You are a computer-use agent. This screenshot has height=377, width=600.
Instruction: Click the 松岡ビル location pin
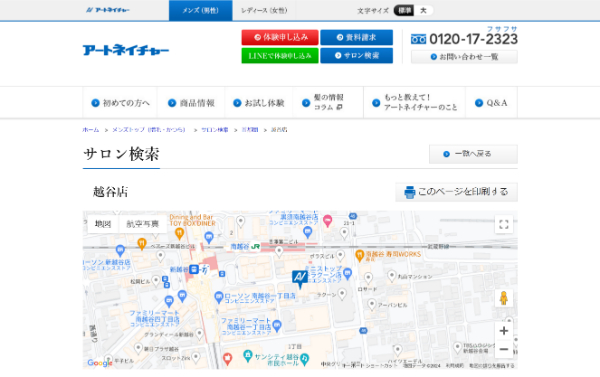click(156, 281)
